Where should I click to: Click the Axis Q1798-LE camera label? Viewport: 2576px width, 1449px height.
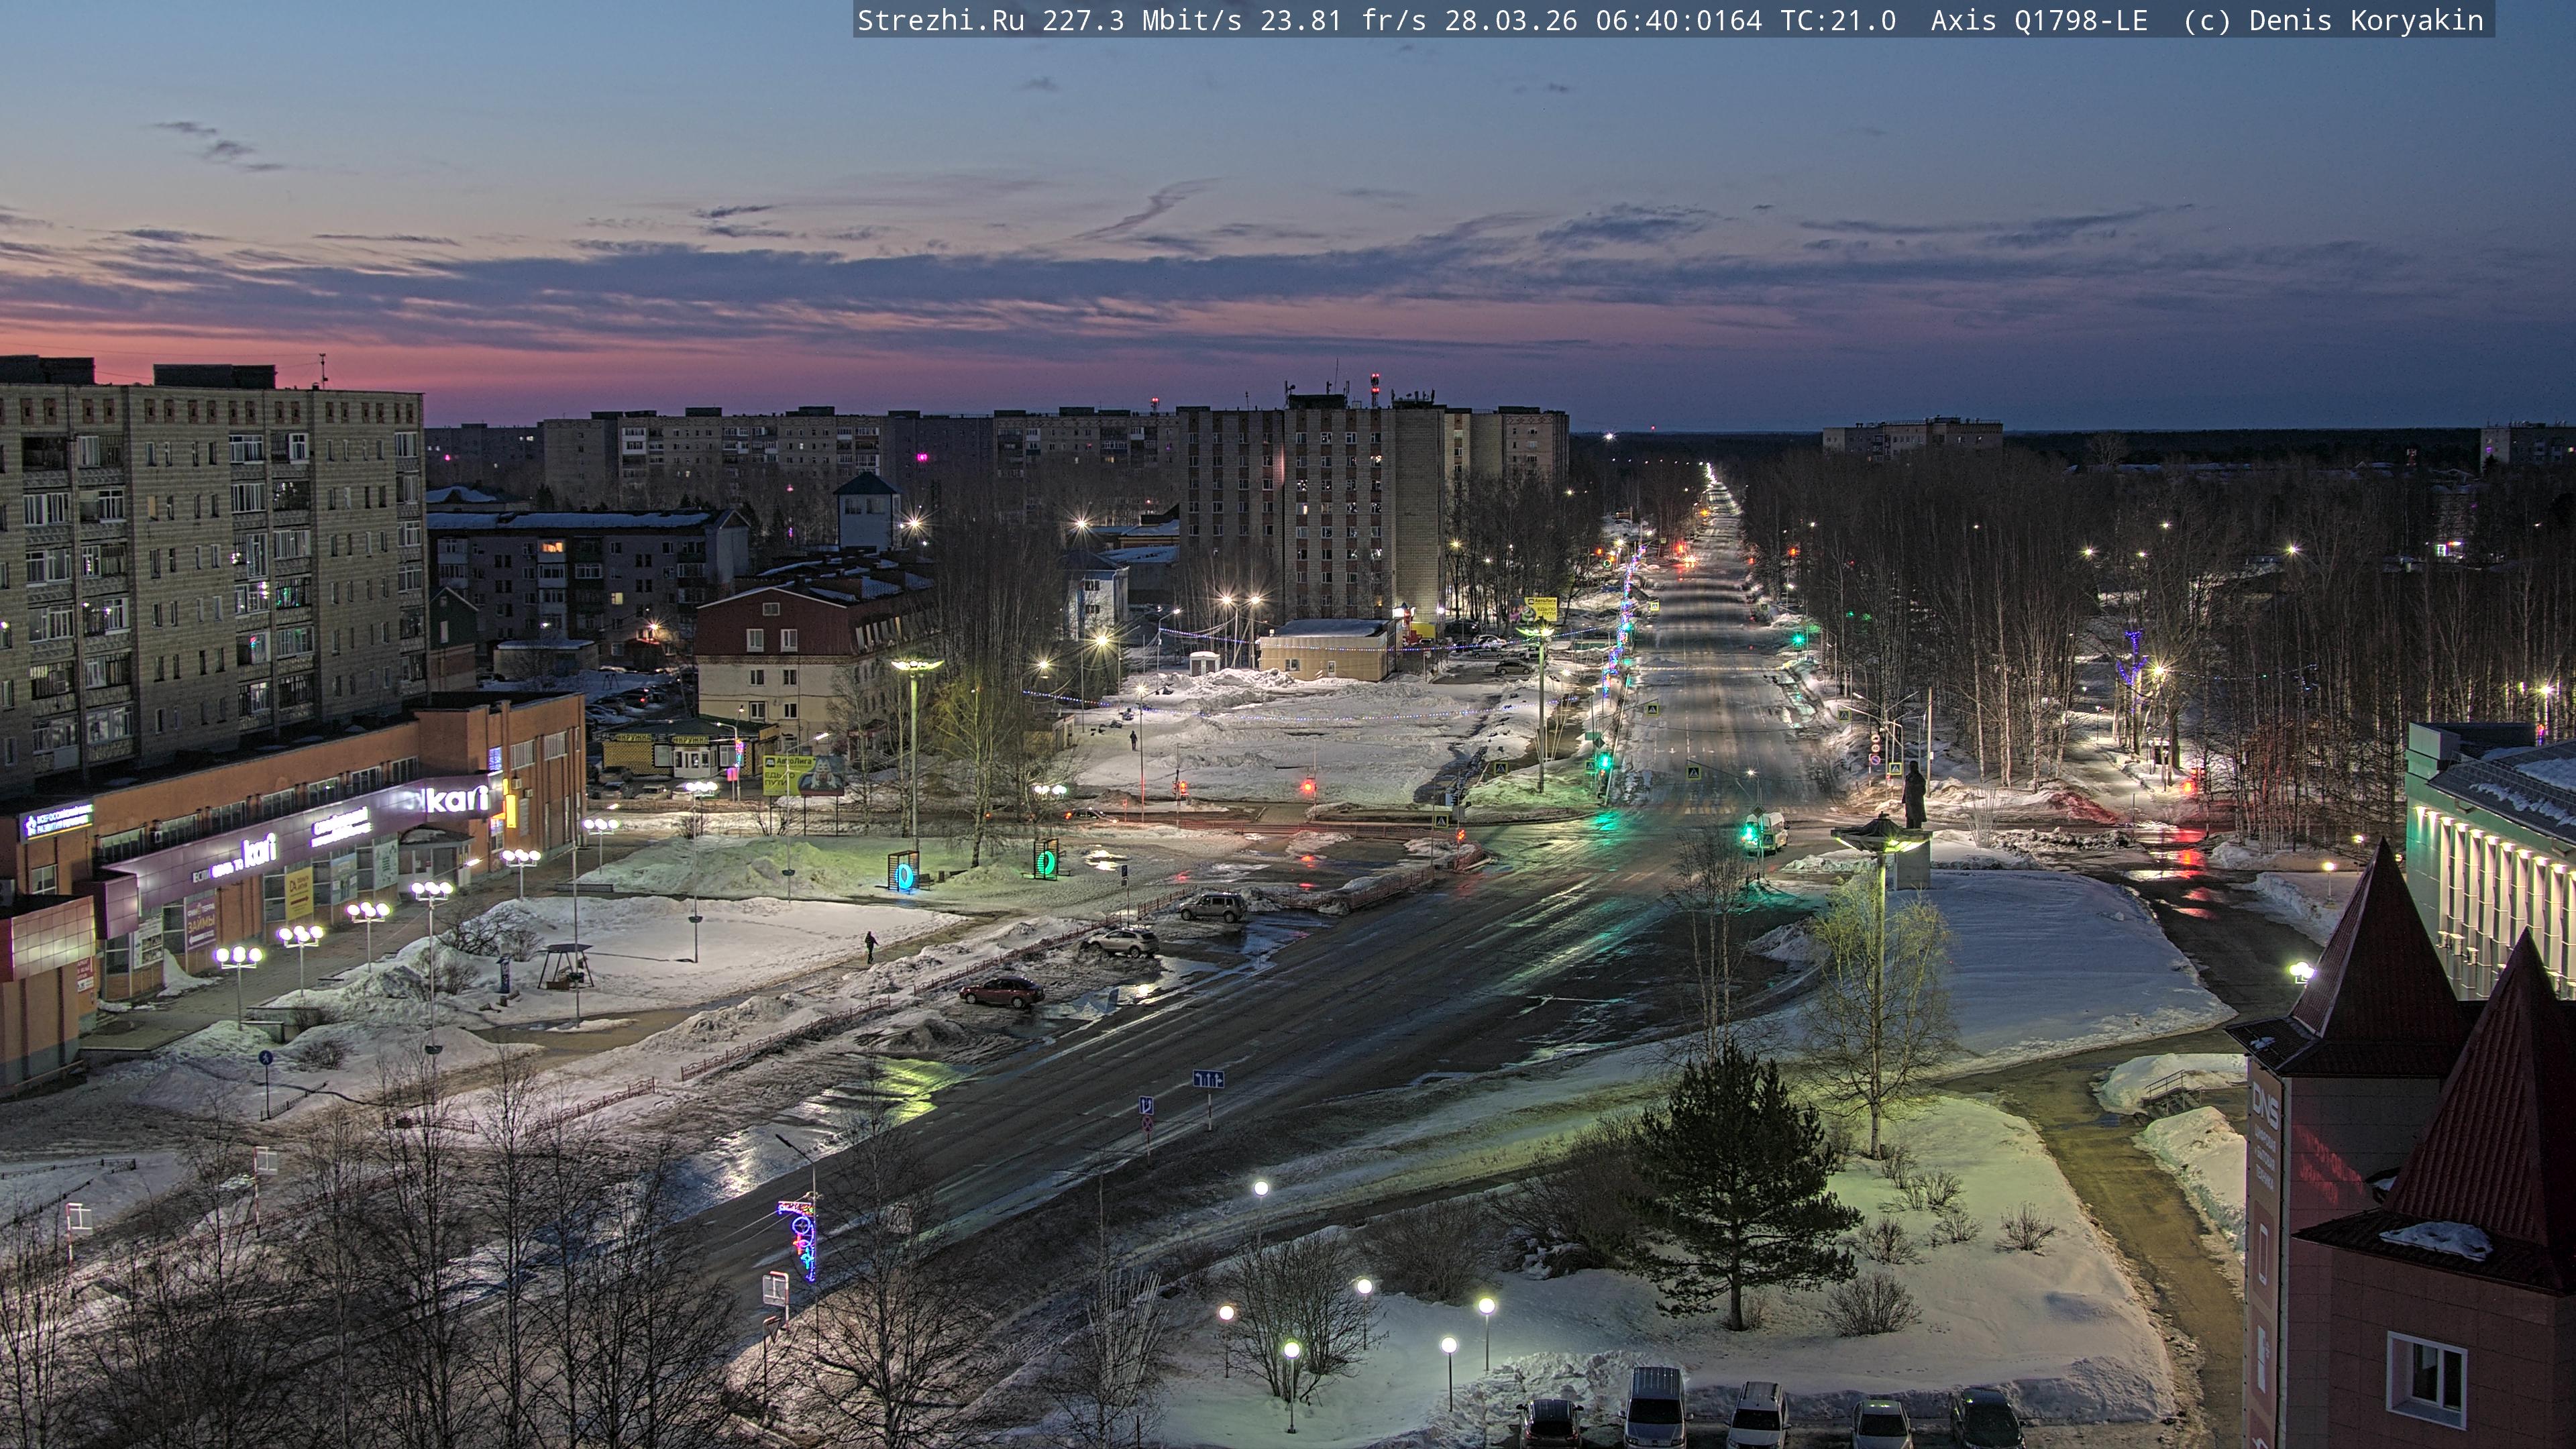[x=2038, y=20]
